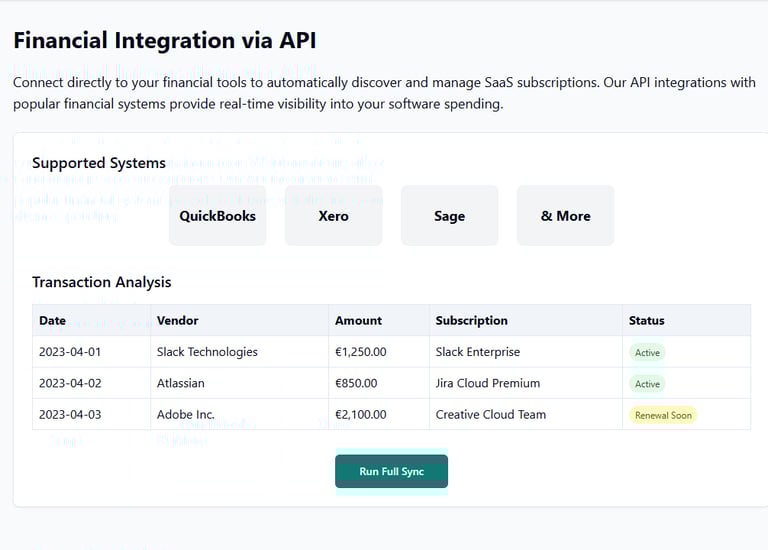Click the Date column header

click(x=92, y=320)
